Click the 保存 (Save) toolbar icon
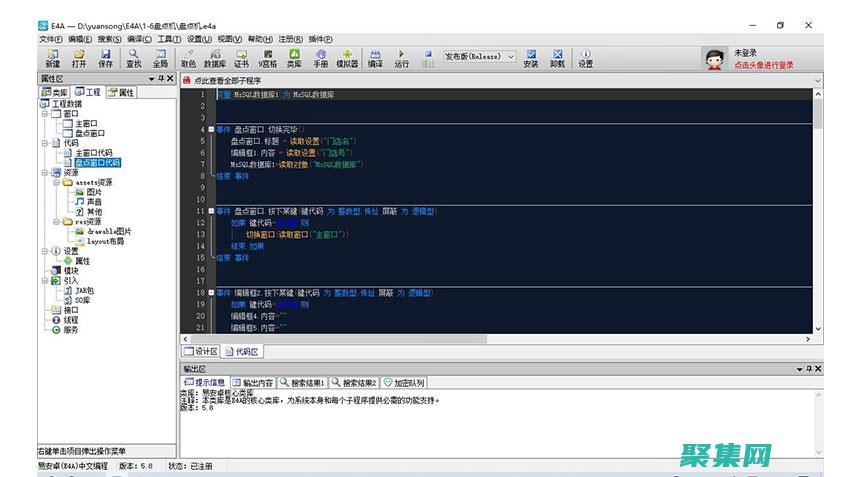 [106, 58]
